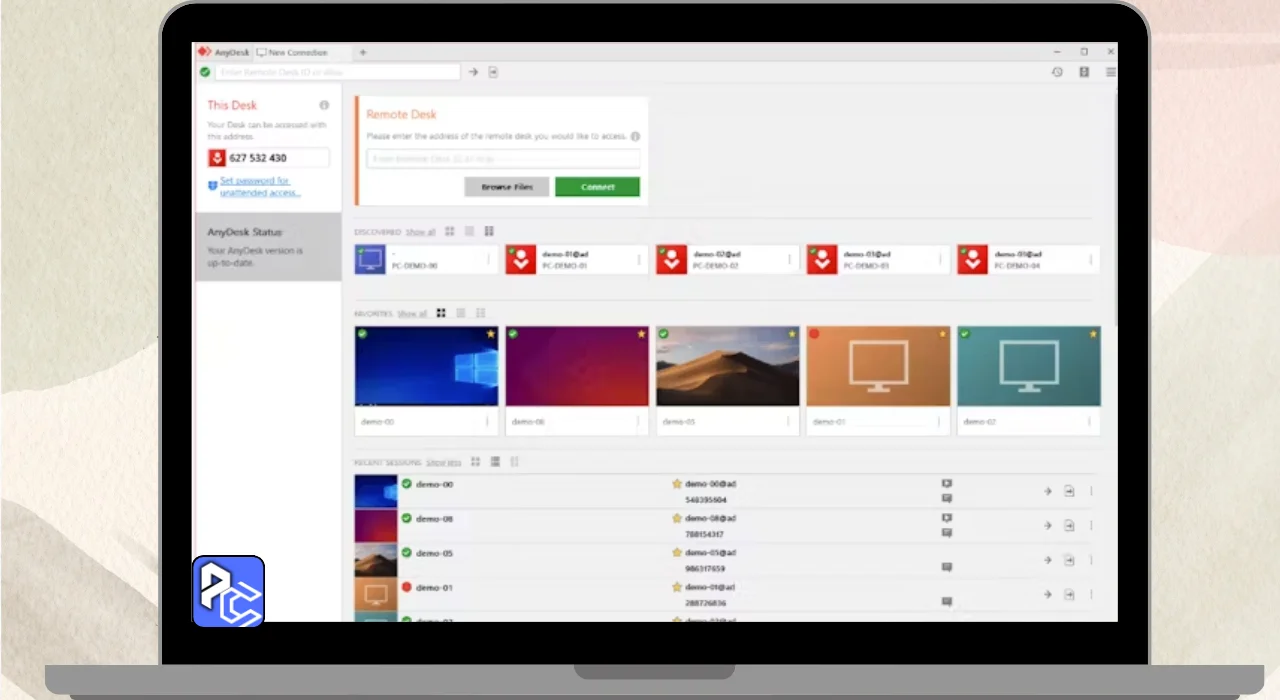
Task: Switch Discovered section to list view
Action: click(469, 231)
